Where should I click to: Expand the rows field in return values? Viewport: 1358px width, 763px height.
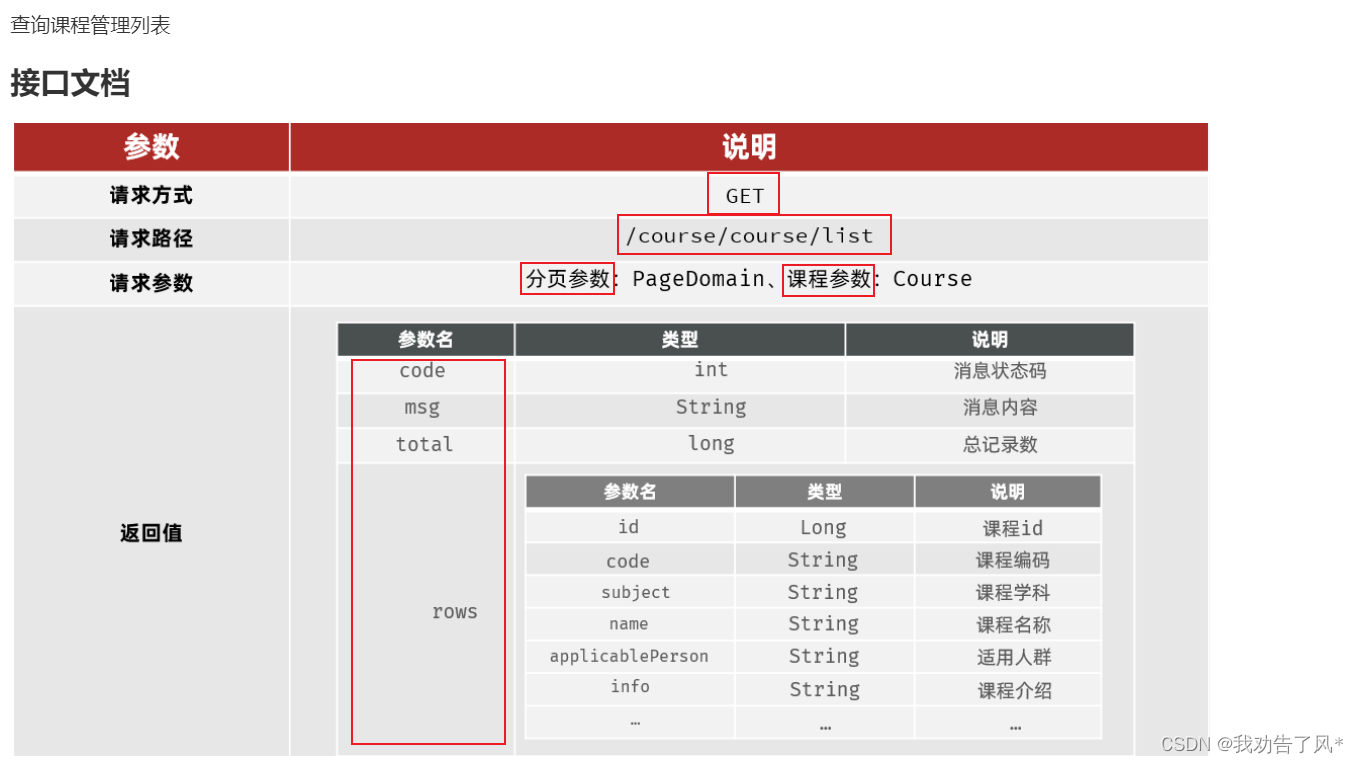(456, 611)
